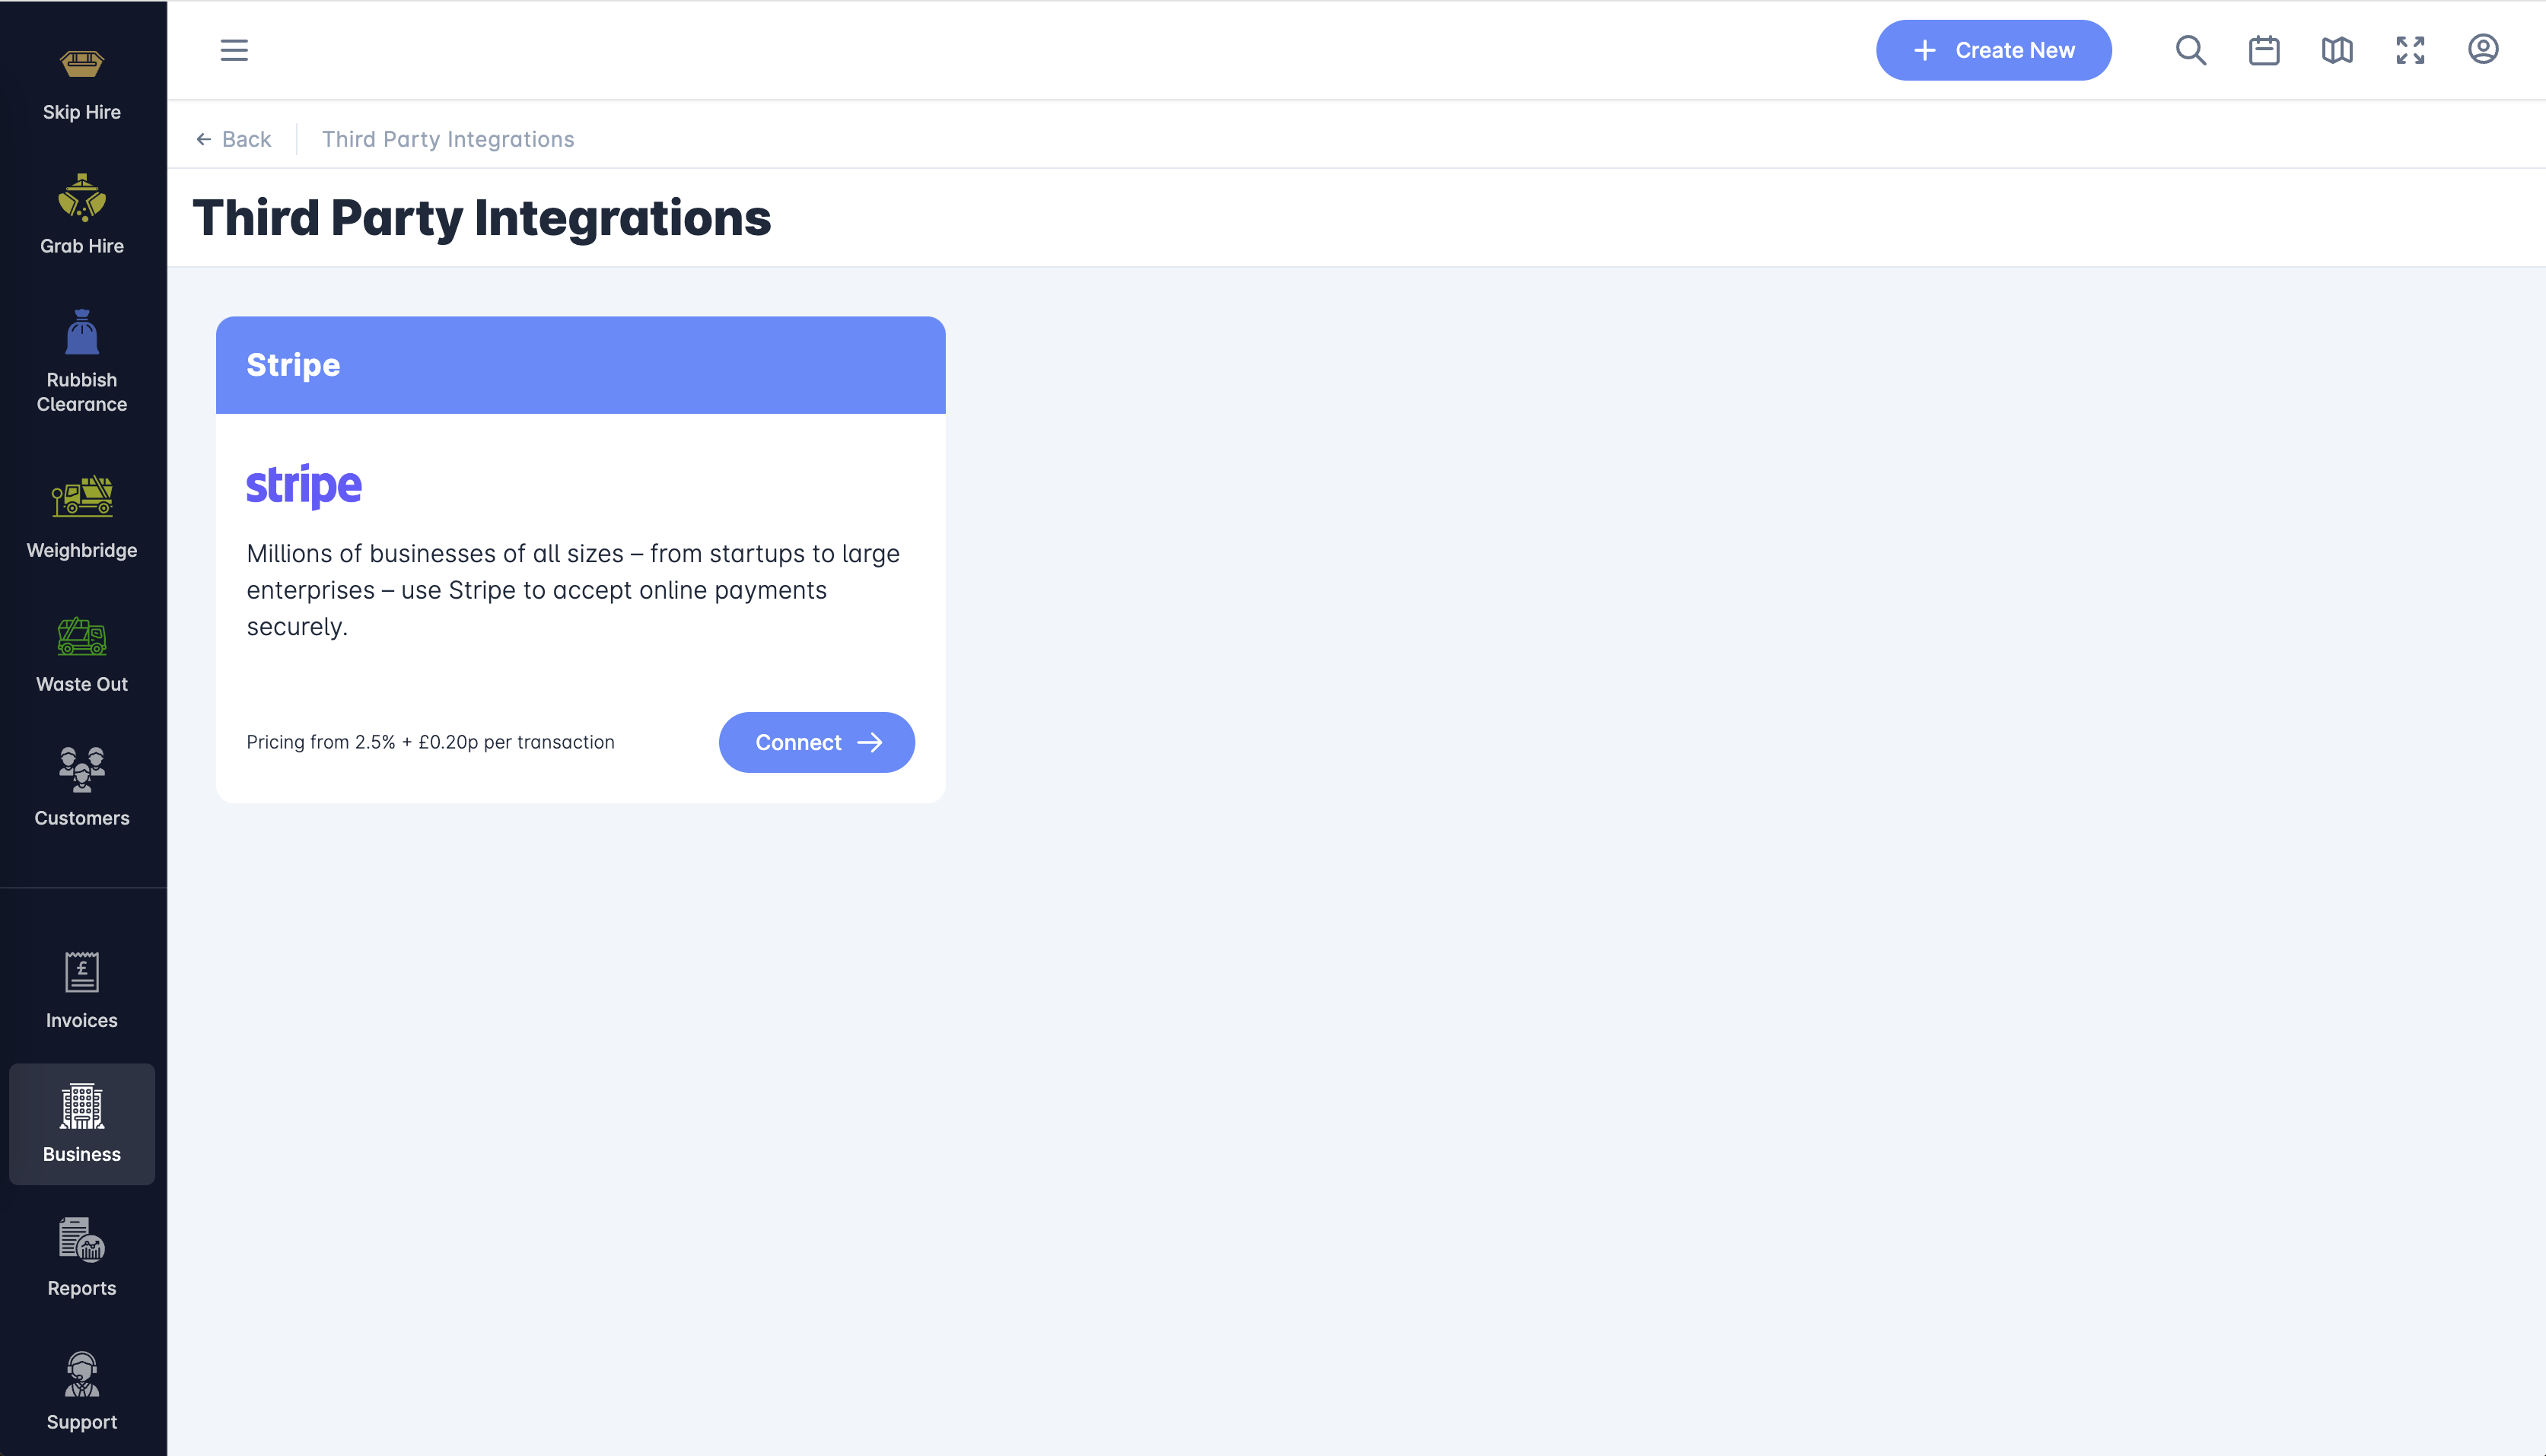Open the Reports section

[82, 1257]
